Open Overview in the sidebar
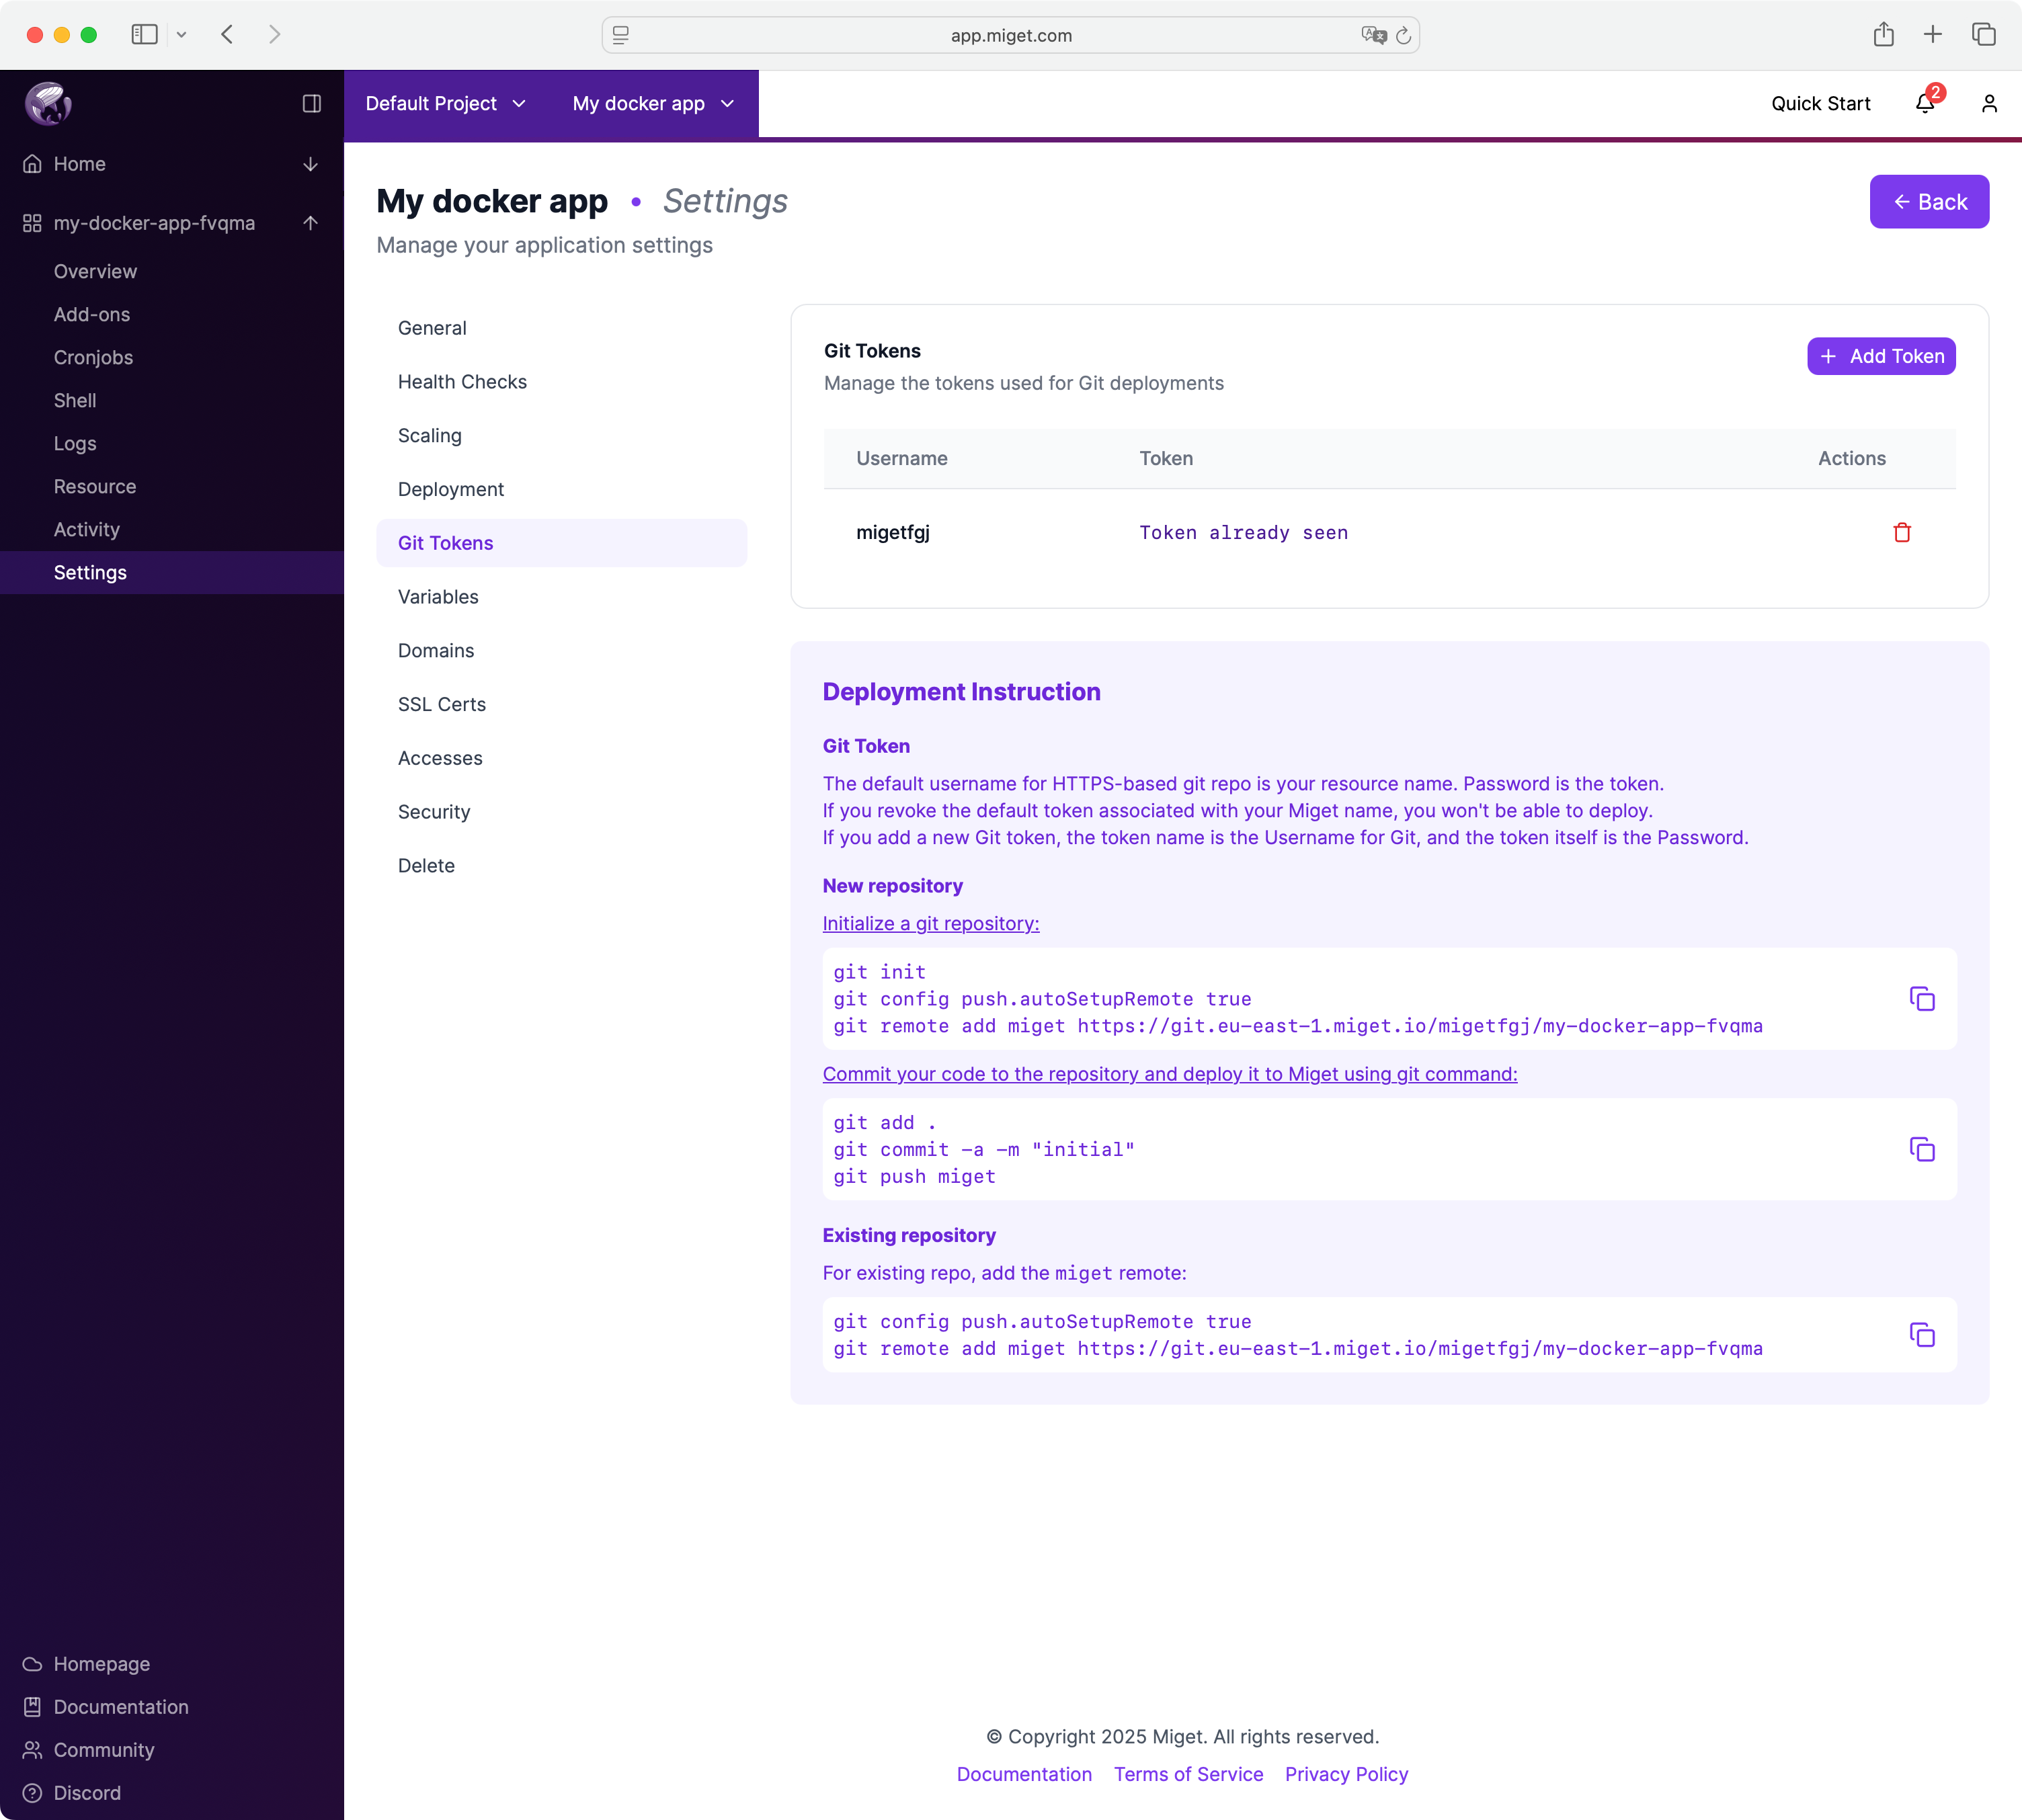The image size is (2022, 1820). pyautogui.click(x=95, y=271)
